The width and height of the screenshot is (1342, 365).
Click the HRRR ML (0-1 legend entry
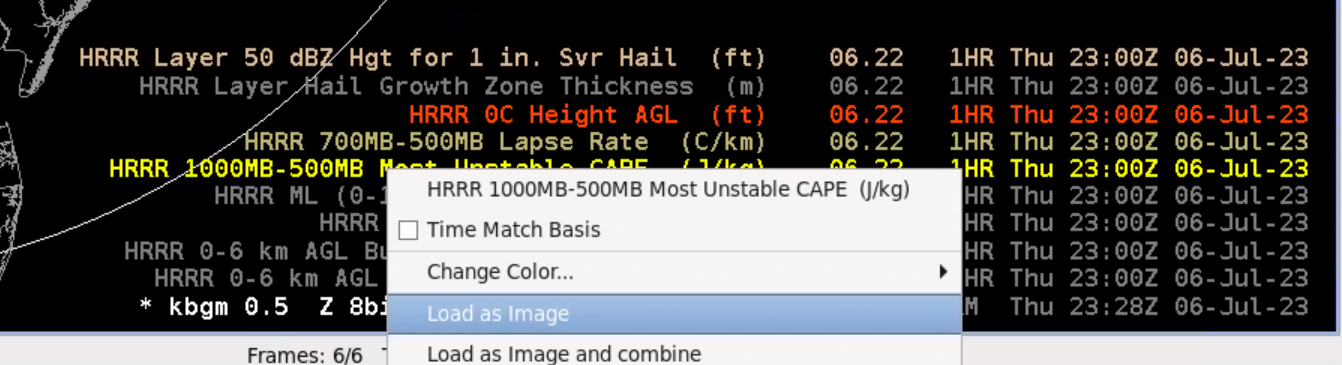300,195
